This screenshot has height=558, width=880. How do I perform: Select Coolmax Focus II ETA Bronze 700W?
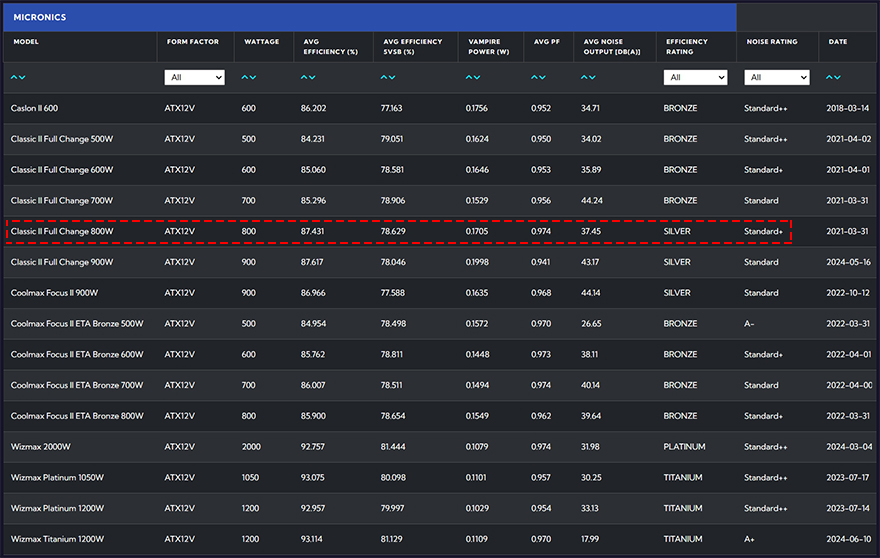click(77, 386)
